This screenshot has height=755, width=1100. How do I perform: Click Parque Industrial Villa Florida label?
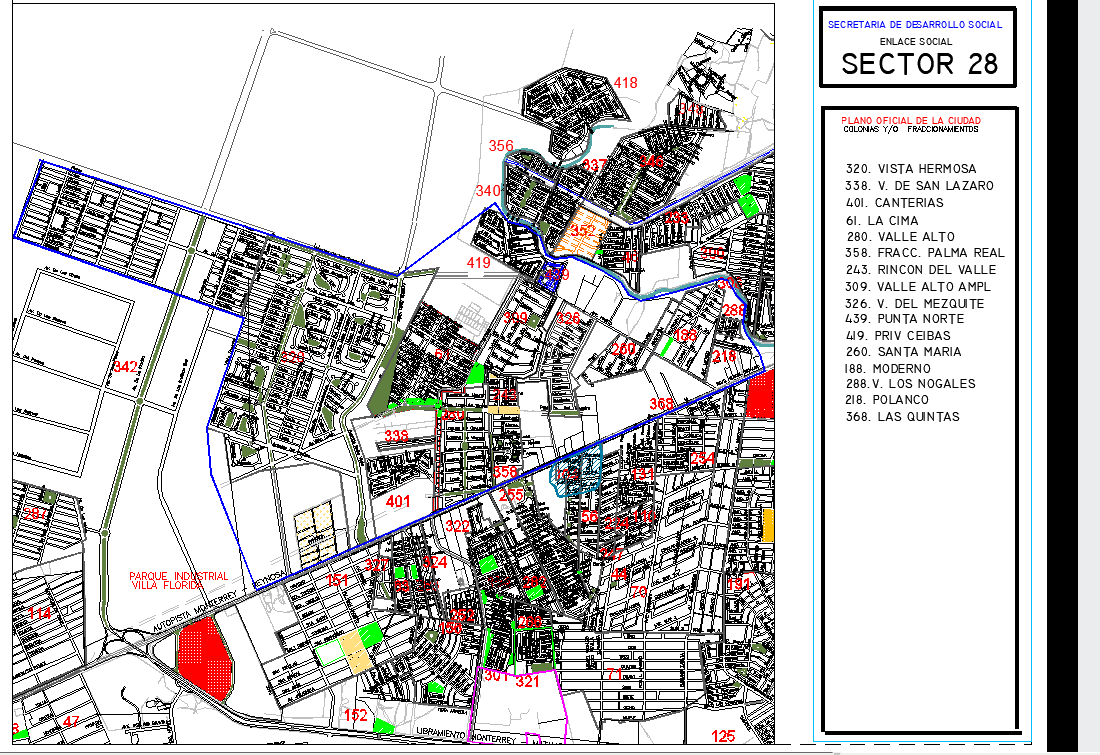pos(178,581)
